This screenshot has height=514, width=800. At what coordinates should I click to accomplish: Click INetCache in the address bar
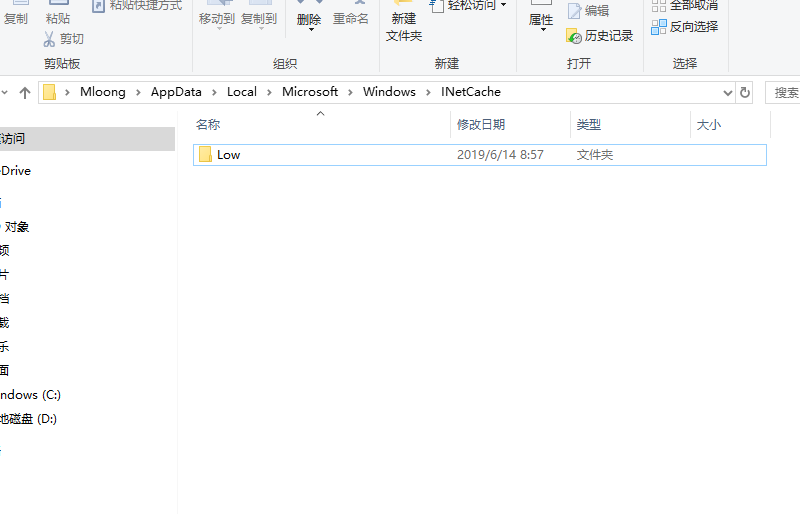click(471, 92)
